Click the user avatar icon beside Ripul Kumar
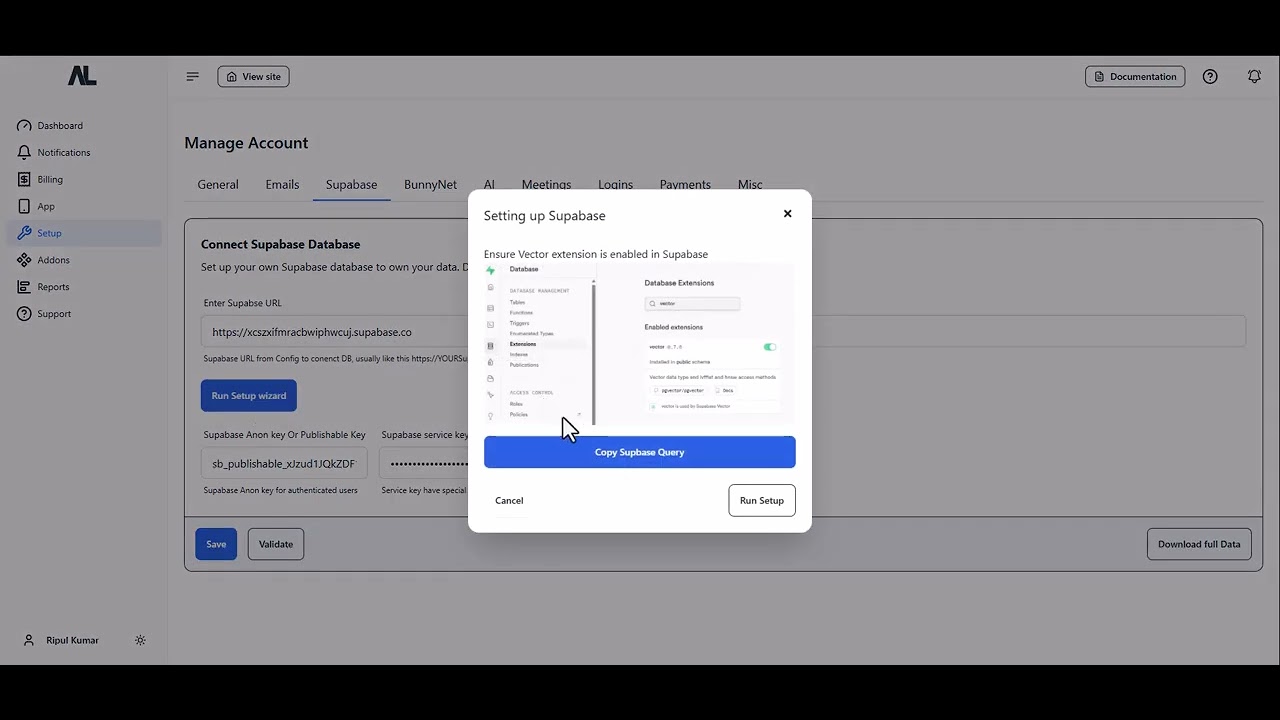This screenshot has height=720, width=1280. 29,640
